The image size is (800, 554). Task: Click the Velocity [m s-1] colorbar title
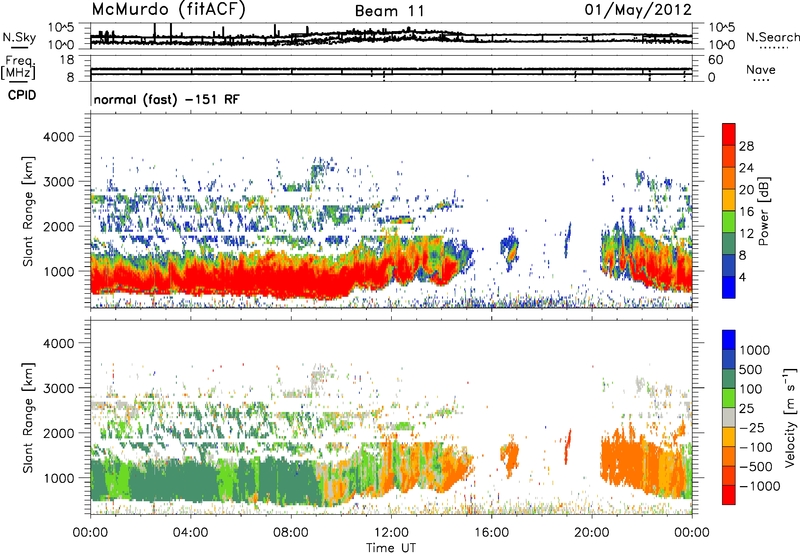click(x=790, y=417)
